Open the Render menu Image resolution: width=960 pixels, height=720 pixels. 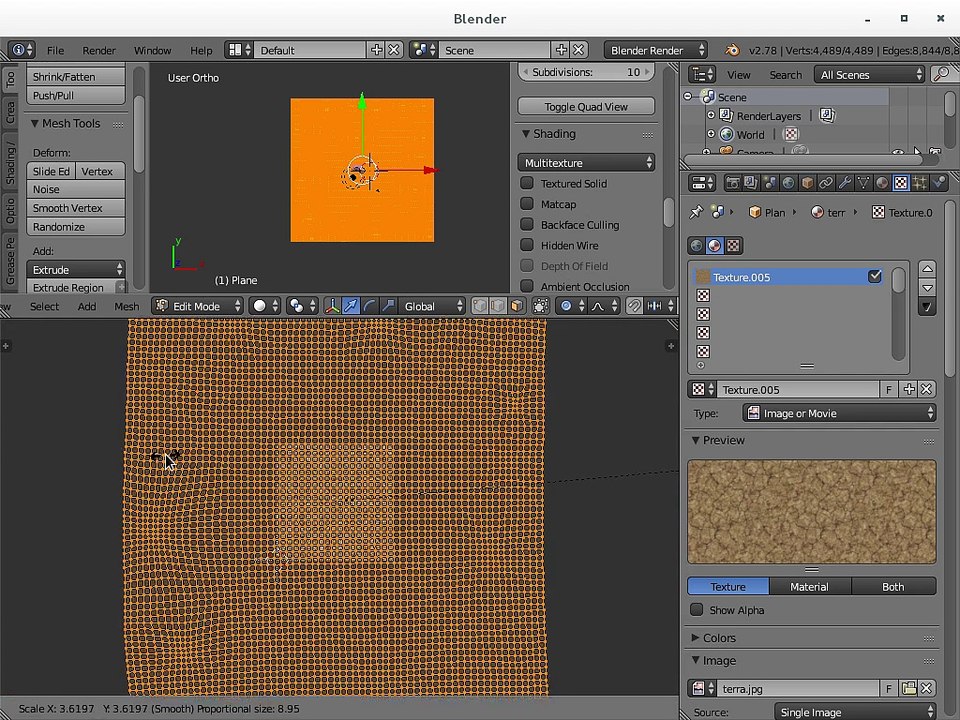pos(99,50)
